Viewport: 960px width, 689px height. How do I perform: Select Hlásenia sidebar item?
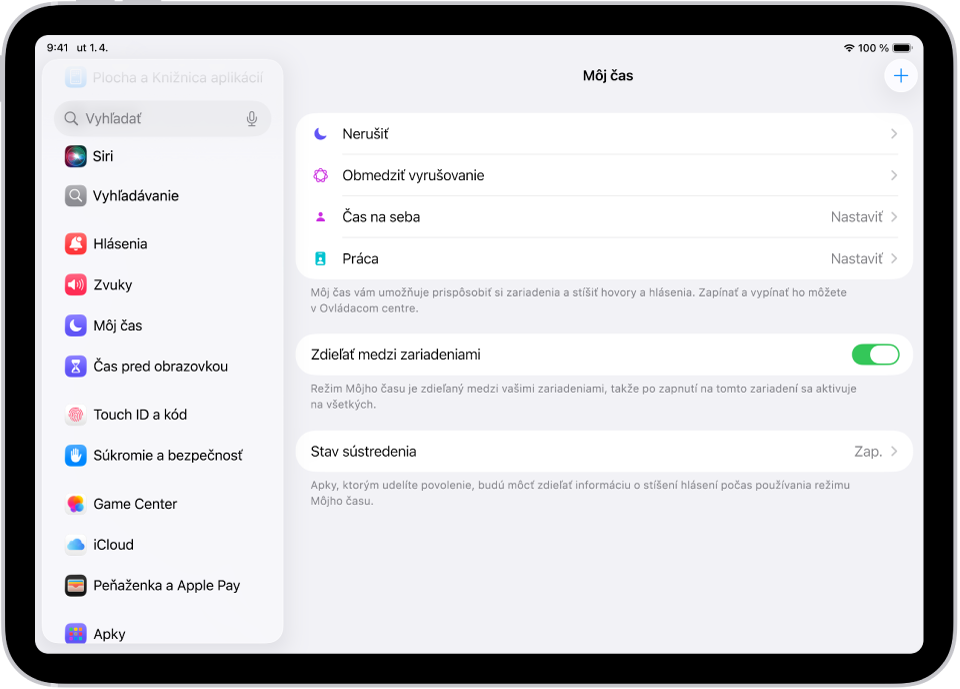click(x=162, y=244)
